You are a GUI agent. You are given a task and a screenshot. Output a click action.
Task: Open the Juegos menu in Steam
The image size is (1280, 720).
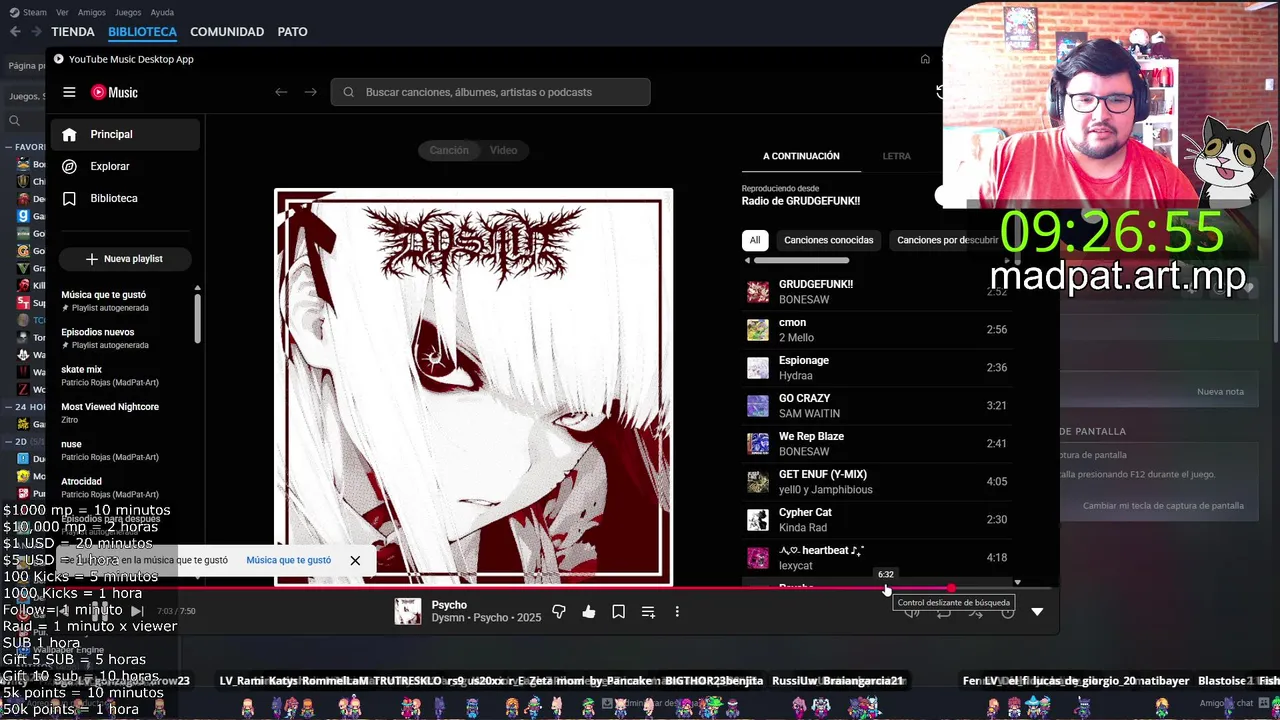[128, 12]
